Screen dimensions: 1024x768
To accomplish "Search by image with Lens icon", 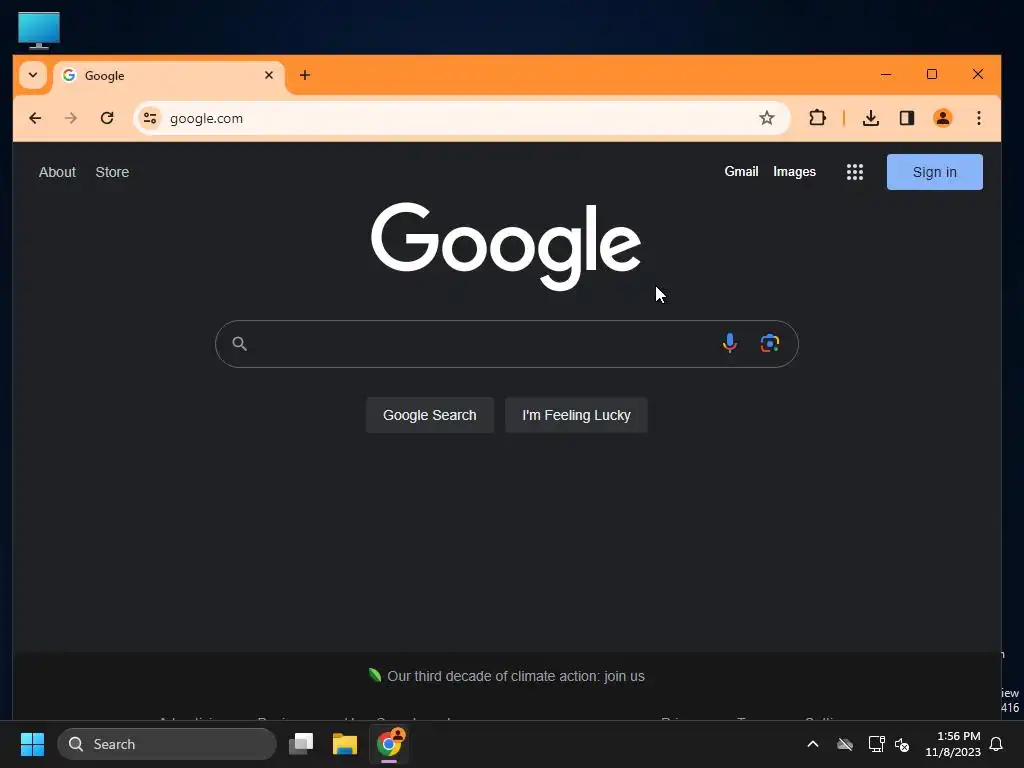I will point(770,343).
